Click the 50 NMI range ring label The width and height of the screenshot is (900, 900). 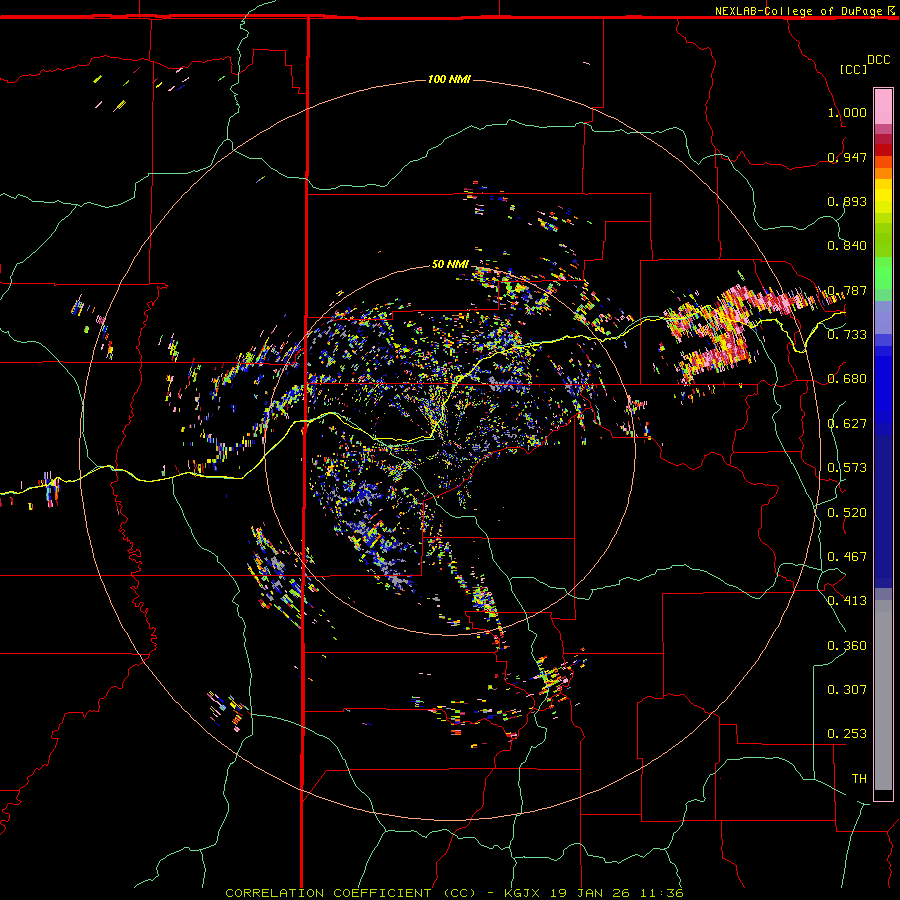point(450,264)
